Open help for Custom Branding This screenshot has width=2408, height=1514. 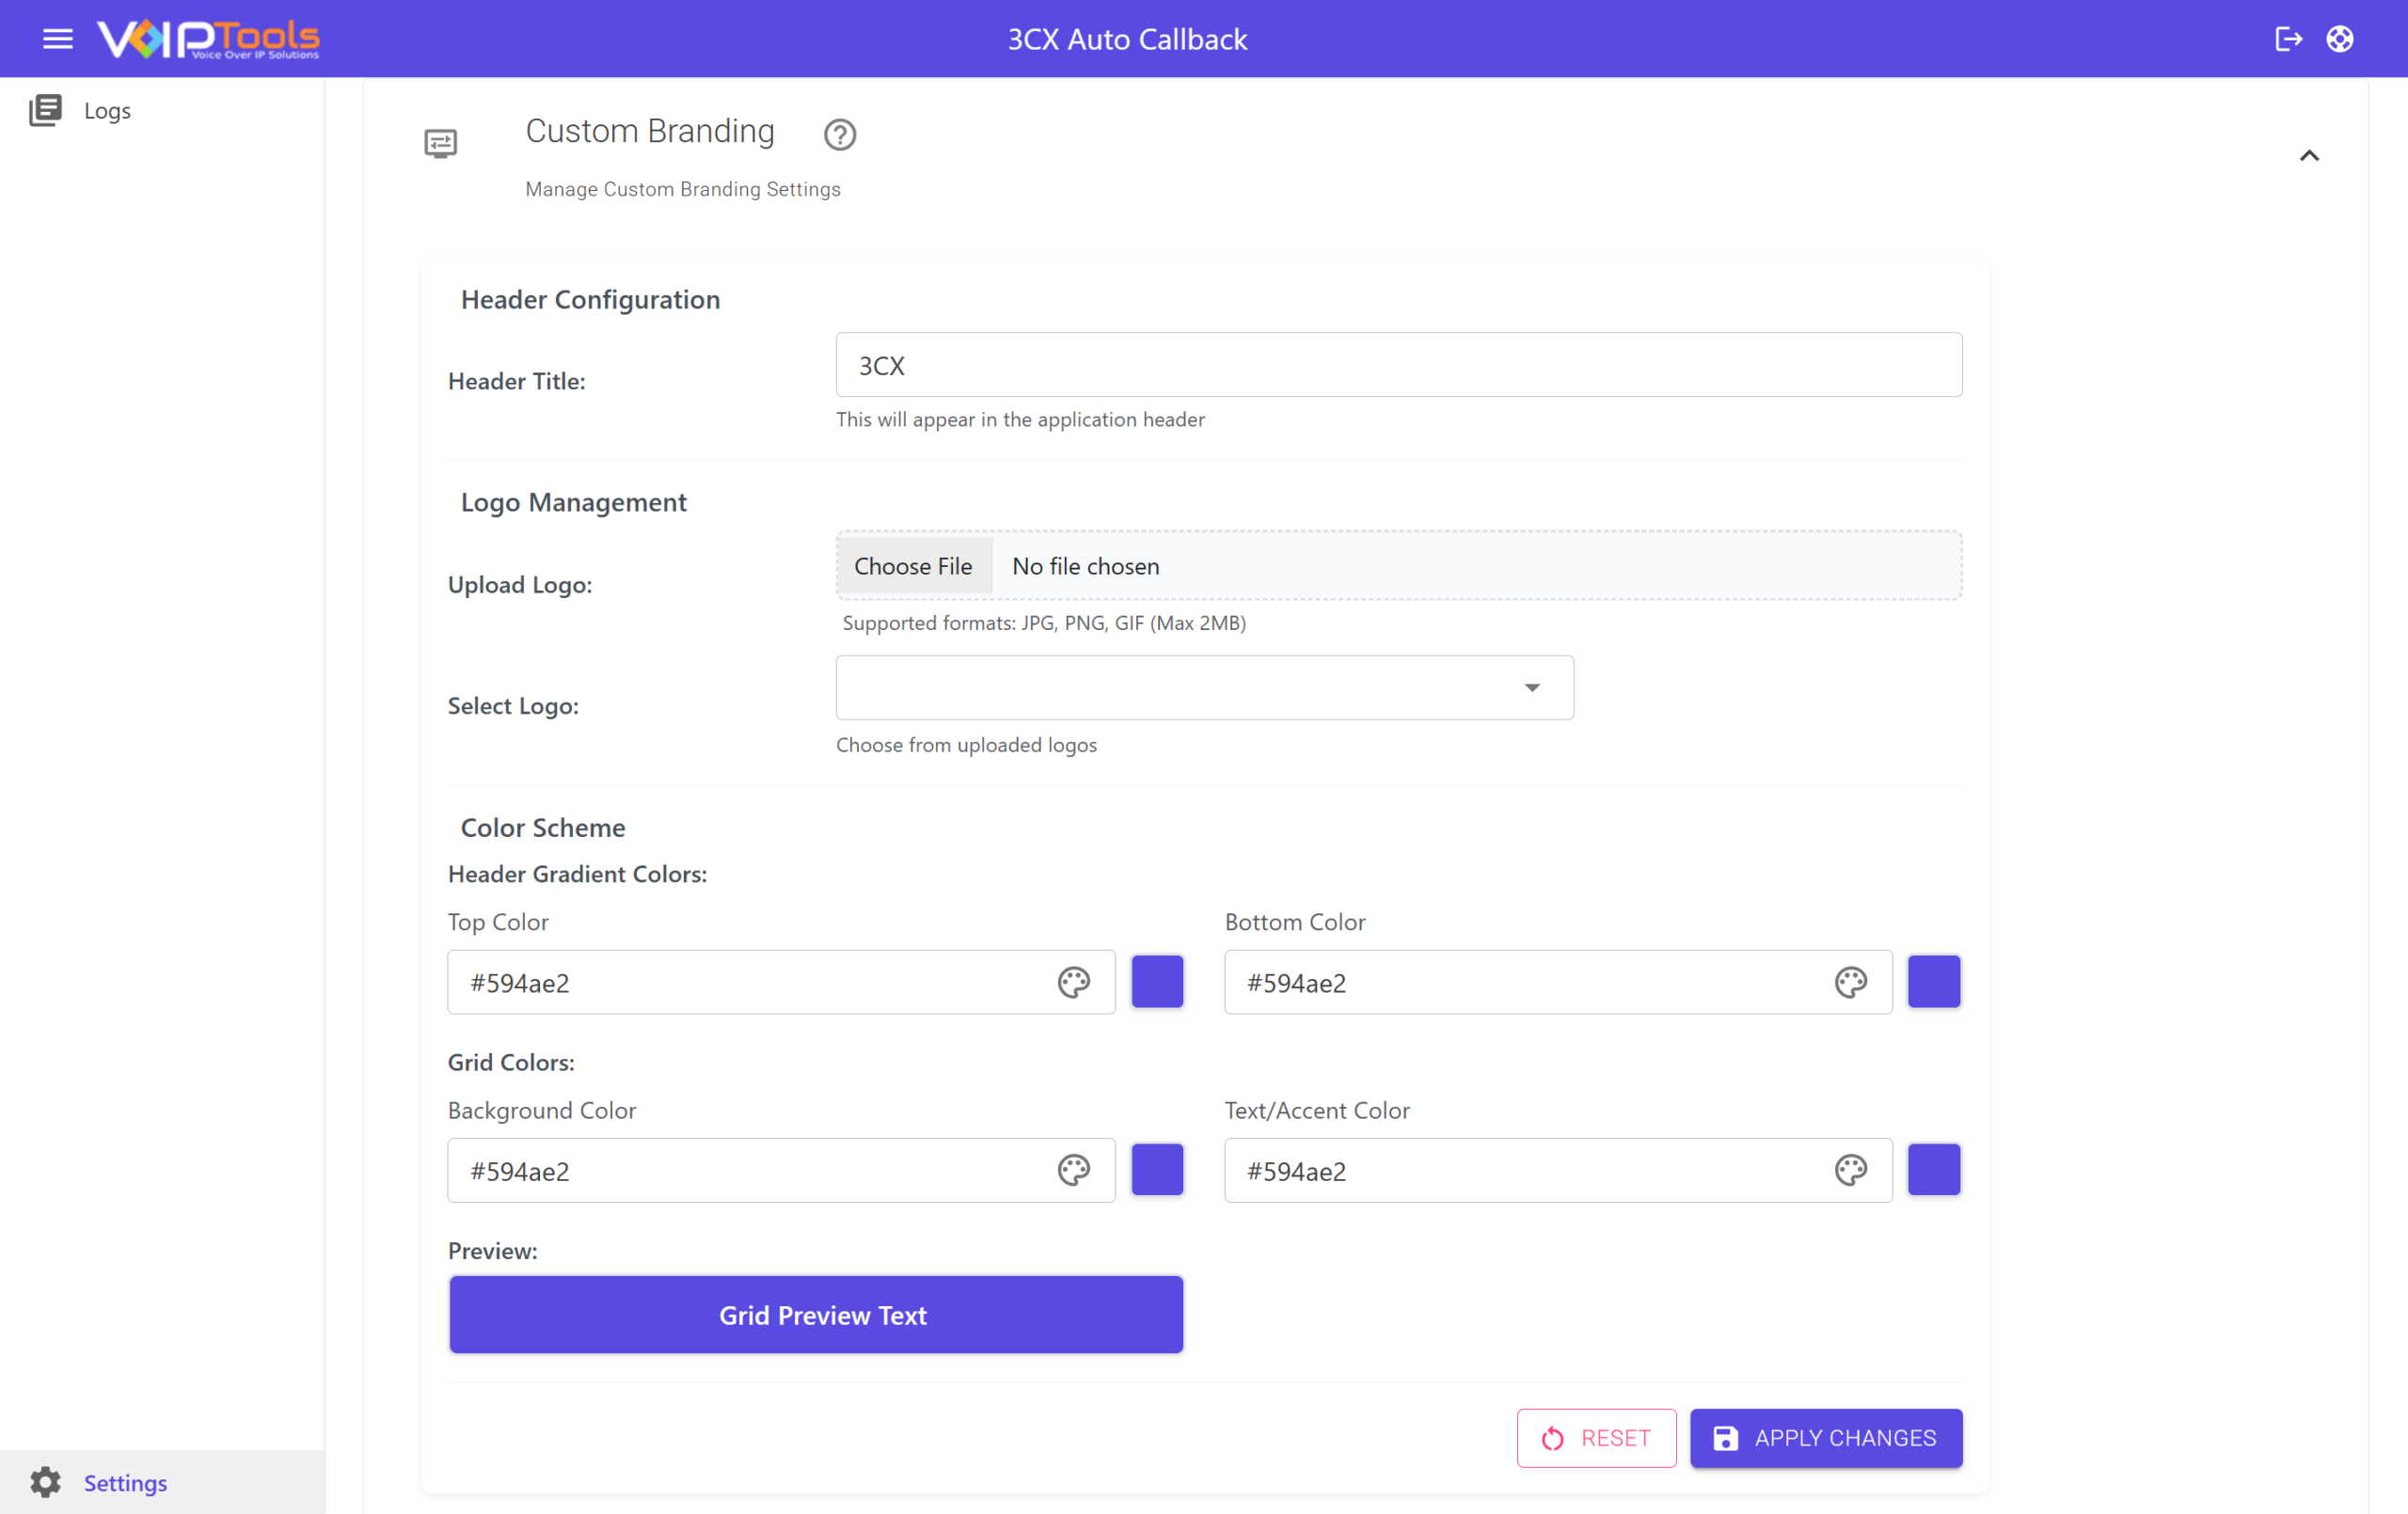(x=840, y=134)
